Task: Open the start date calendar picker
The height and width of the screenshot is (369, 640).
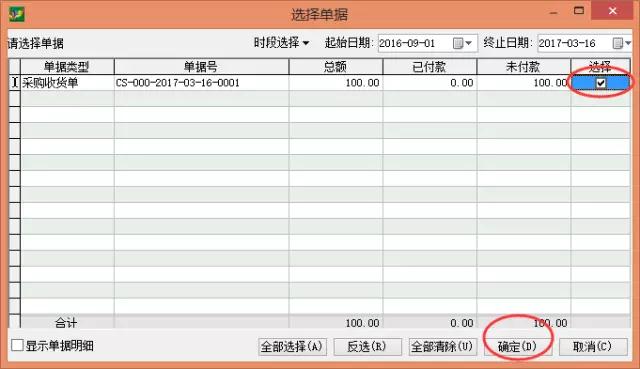Action: [x=462, y=43]
